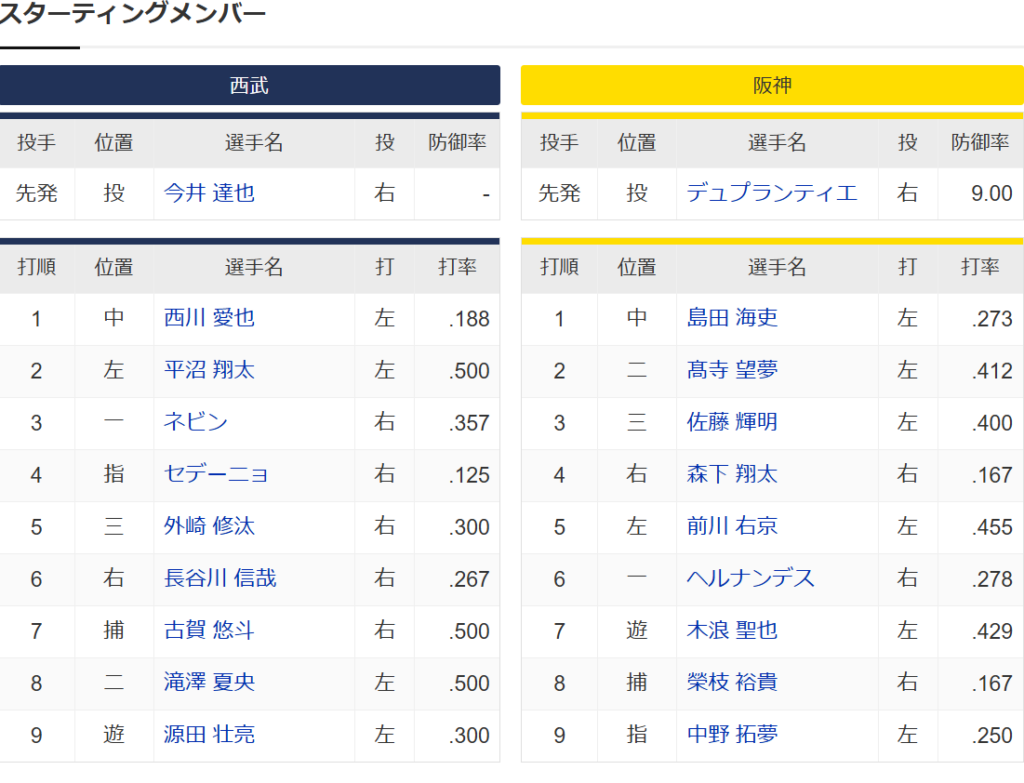This screenshot has height=783, width=1024.
Task: Select position 捕 in 古賀 悠斗 row
Action: tap(114, 631)
